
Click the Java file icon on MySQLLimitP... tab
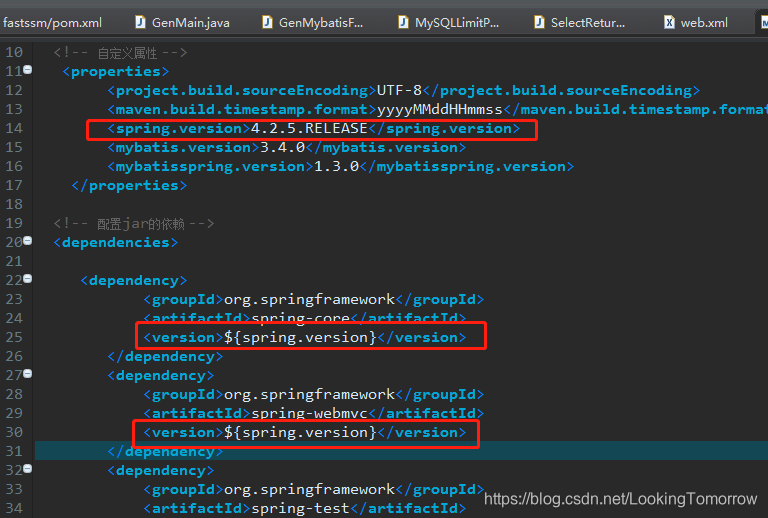coord(403,22)
